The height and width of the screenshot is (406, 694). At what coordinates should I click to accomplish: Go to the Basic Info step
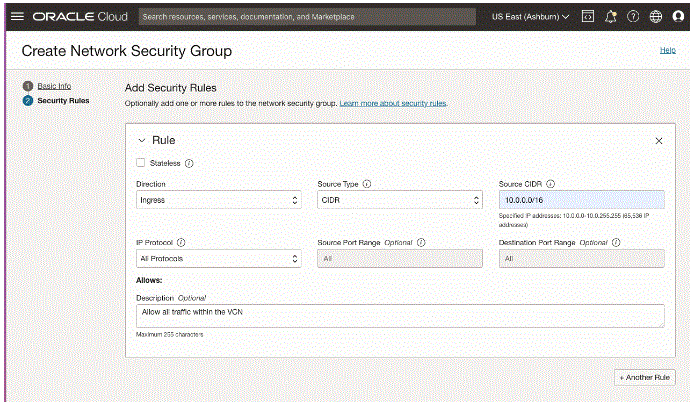54,86
